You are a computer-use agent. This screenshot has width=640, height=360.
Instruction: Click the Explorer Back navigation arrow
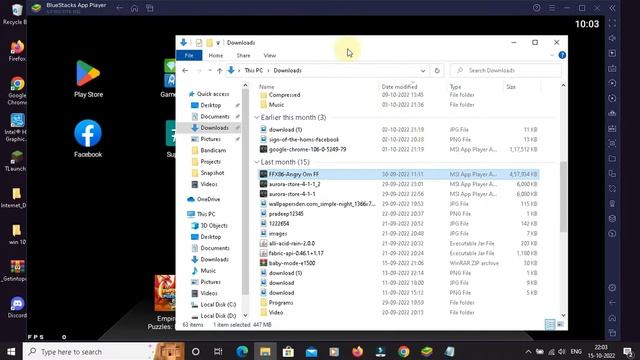[x=185, y=71]
